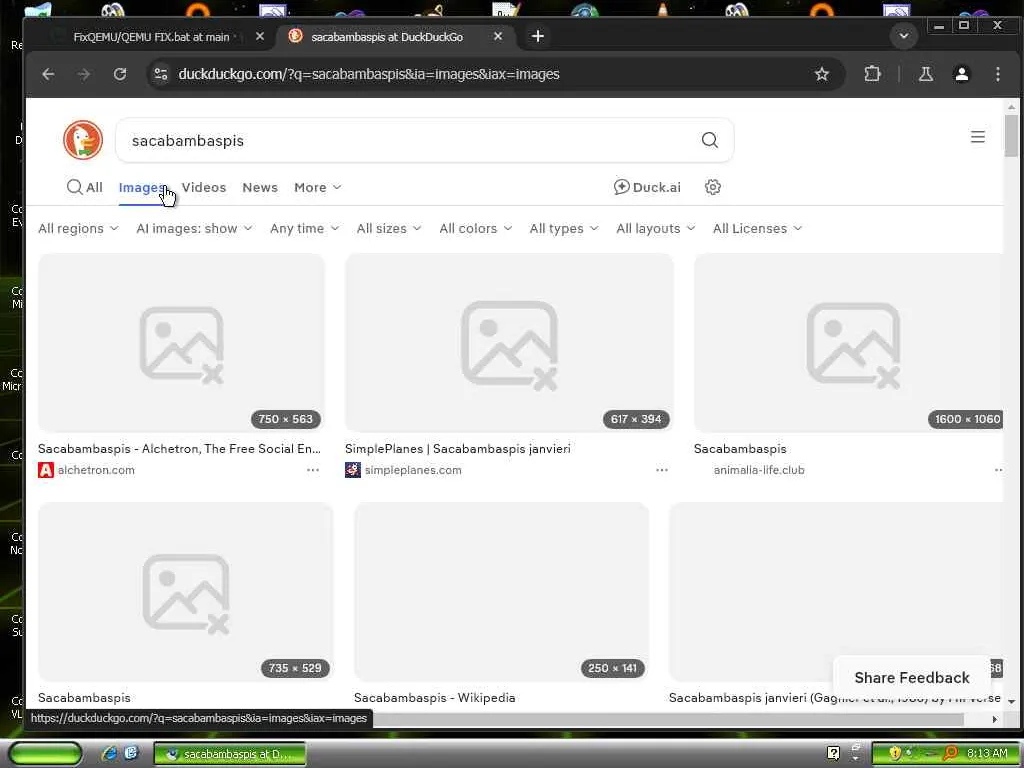
Task: Open site information icon in address bar
Action: tap(161, 74)
